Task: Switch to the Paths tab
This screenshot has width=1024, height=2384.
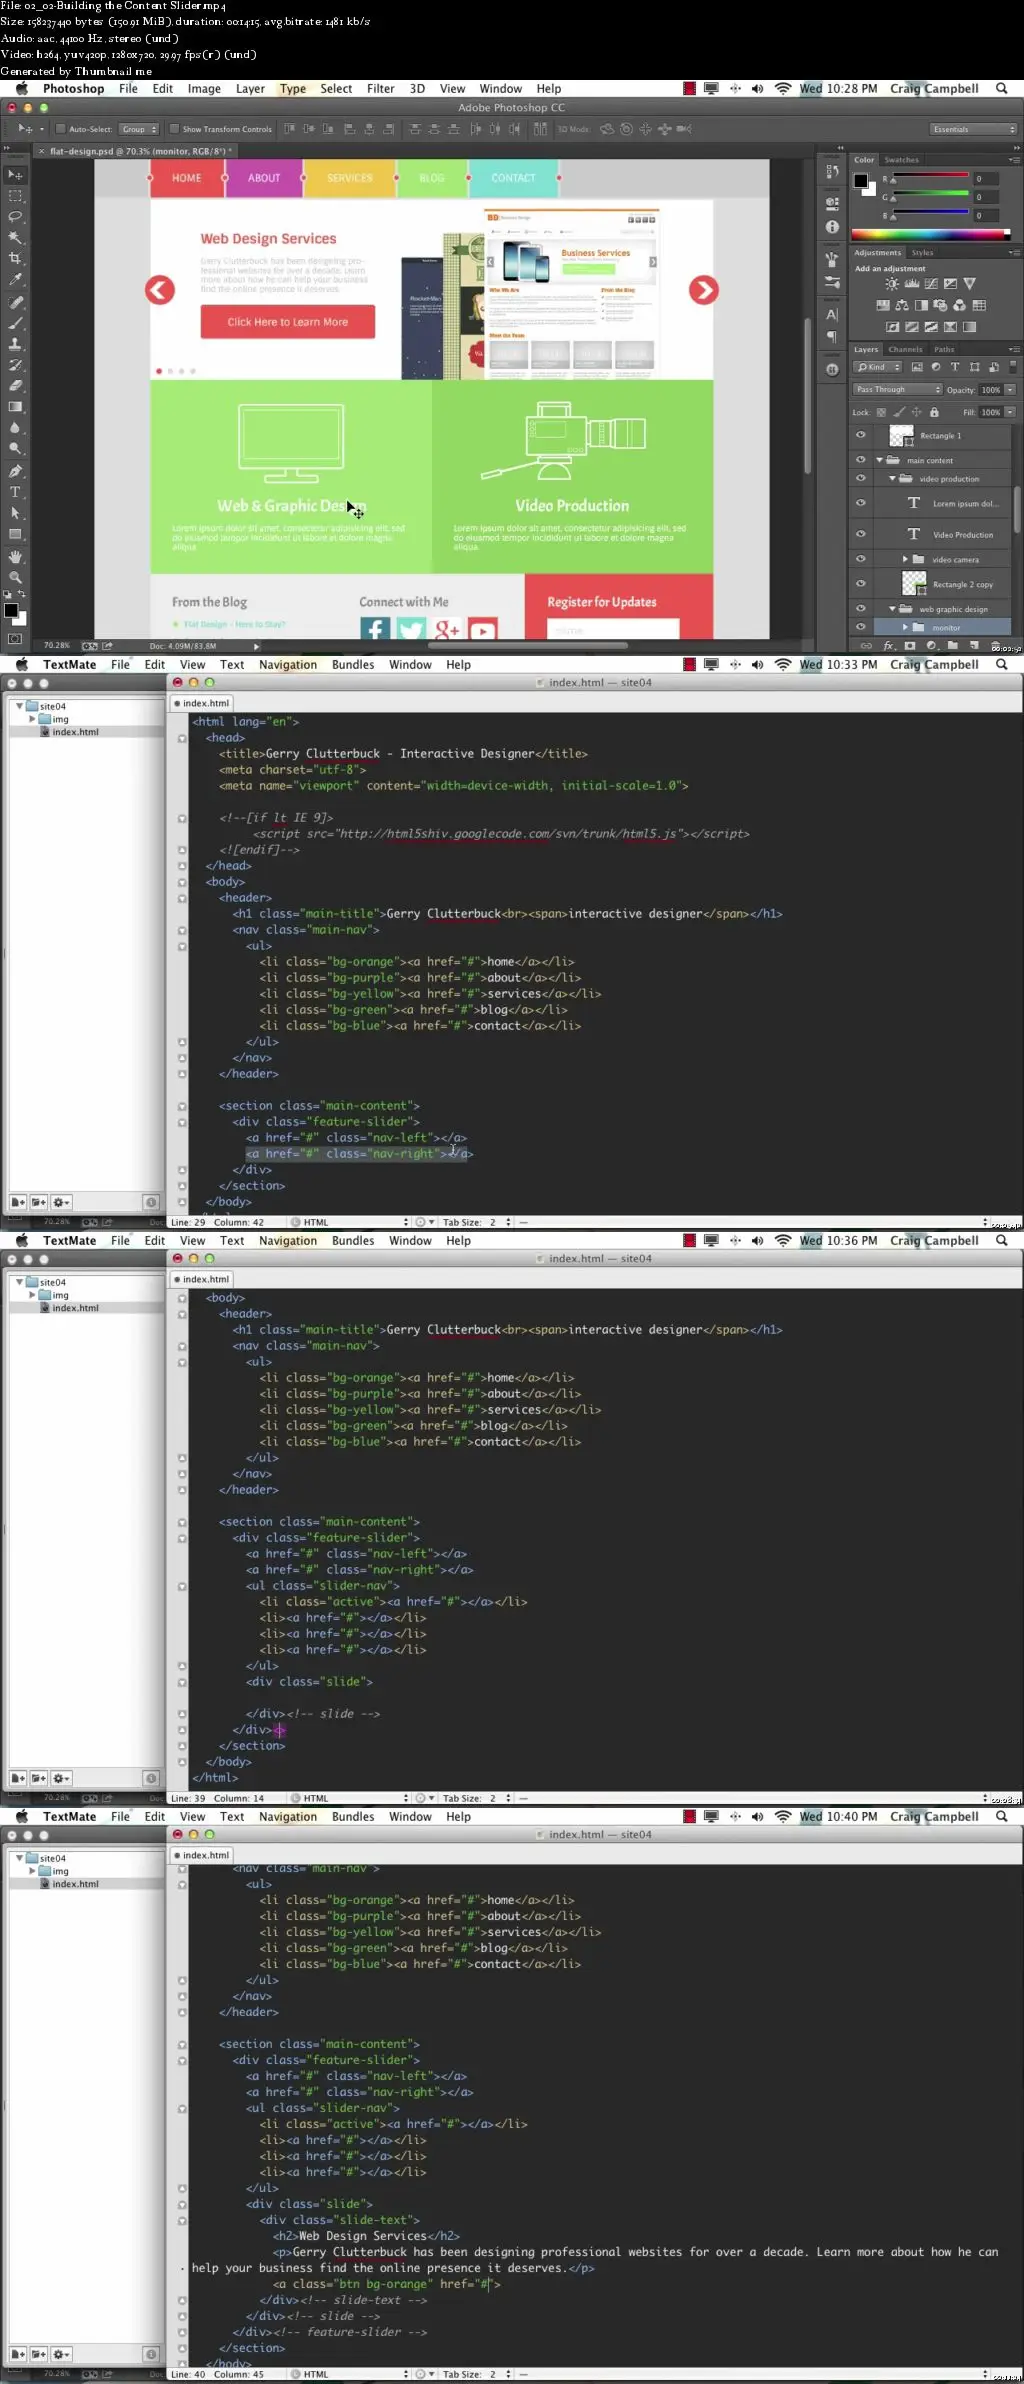Action: coord(944,350)
